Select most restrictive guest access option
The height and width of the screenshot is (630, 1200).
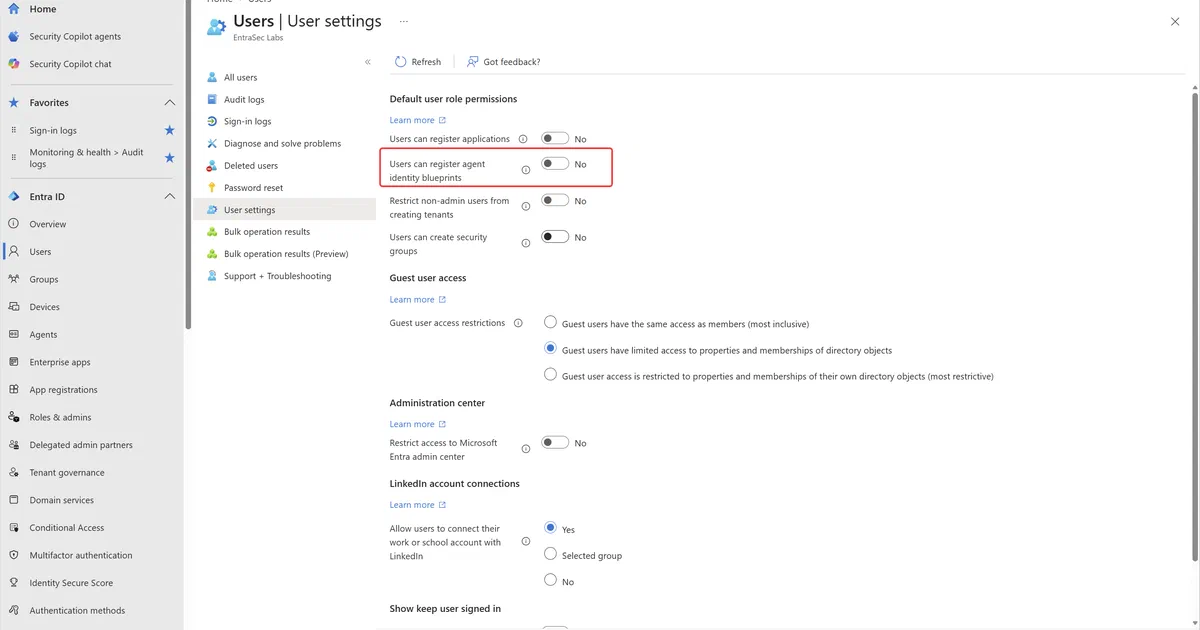tap(550, 375)
